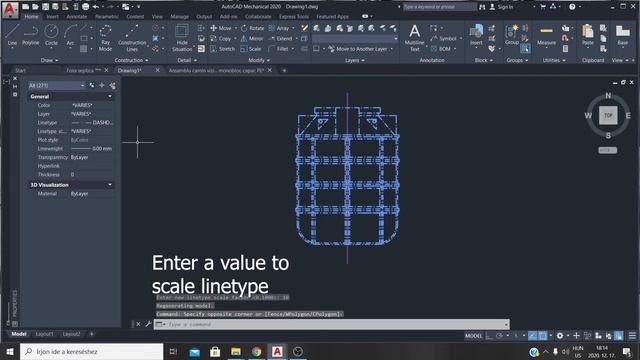Open status bar customization menu
Image resolution: width=640 pixels, height=360 pixels.
(x=632, y=336)
